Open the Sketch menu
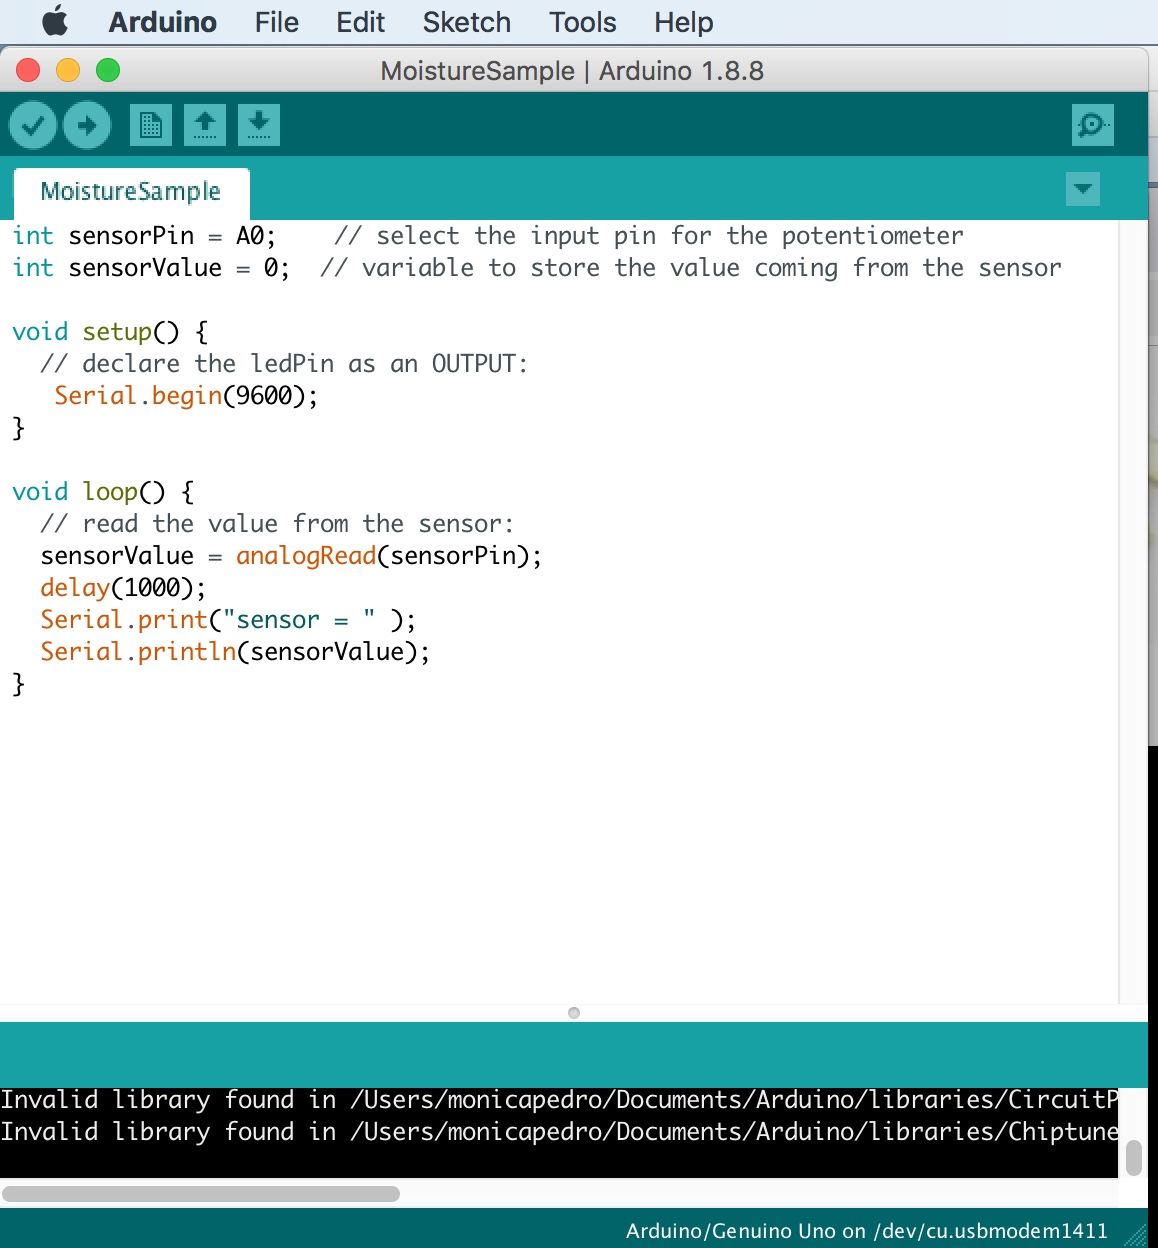 pos(466,22)
